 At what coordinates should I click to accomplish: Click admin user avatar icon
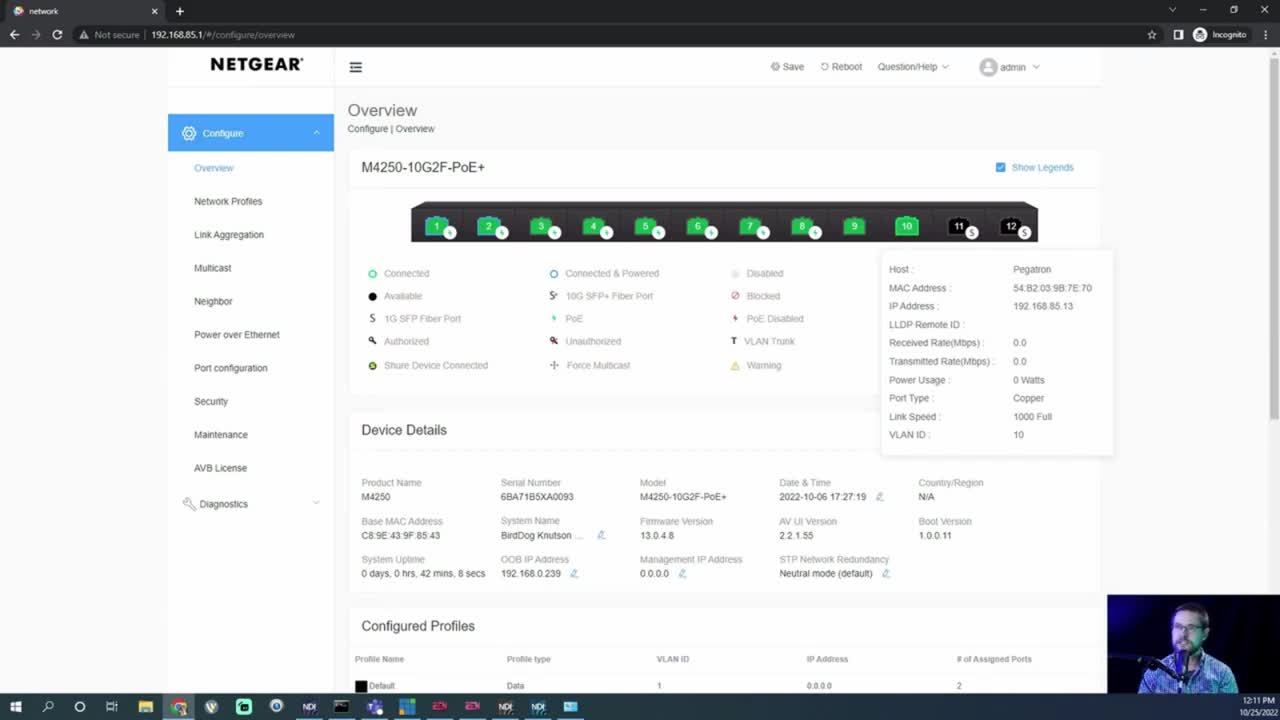[x=988, y=67]
